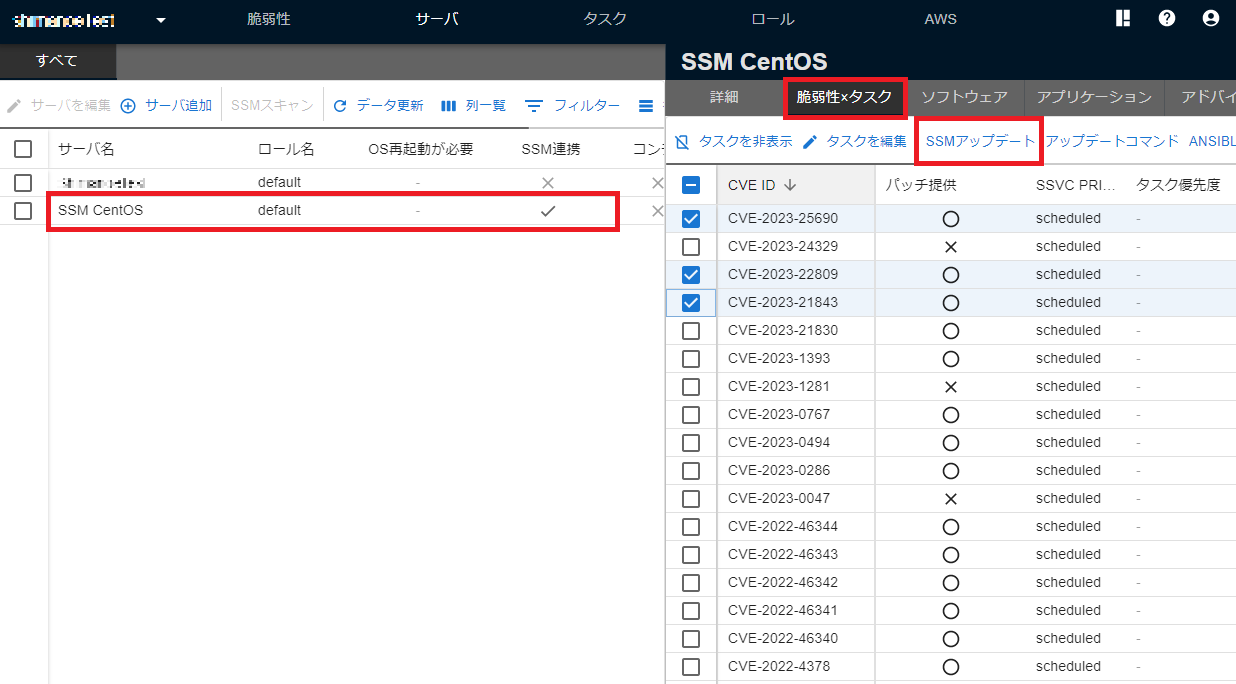
Task: Click the サーバ名 column header
Action: (x=86, y=149)
